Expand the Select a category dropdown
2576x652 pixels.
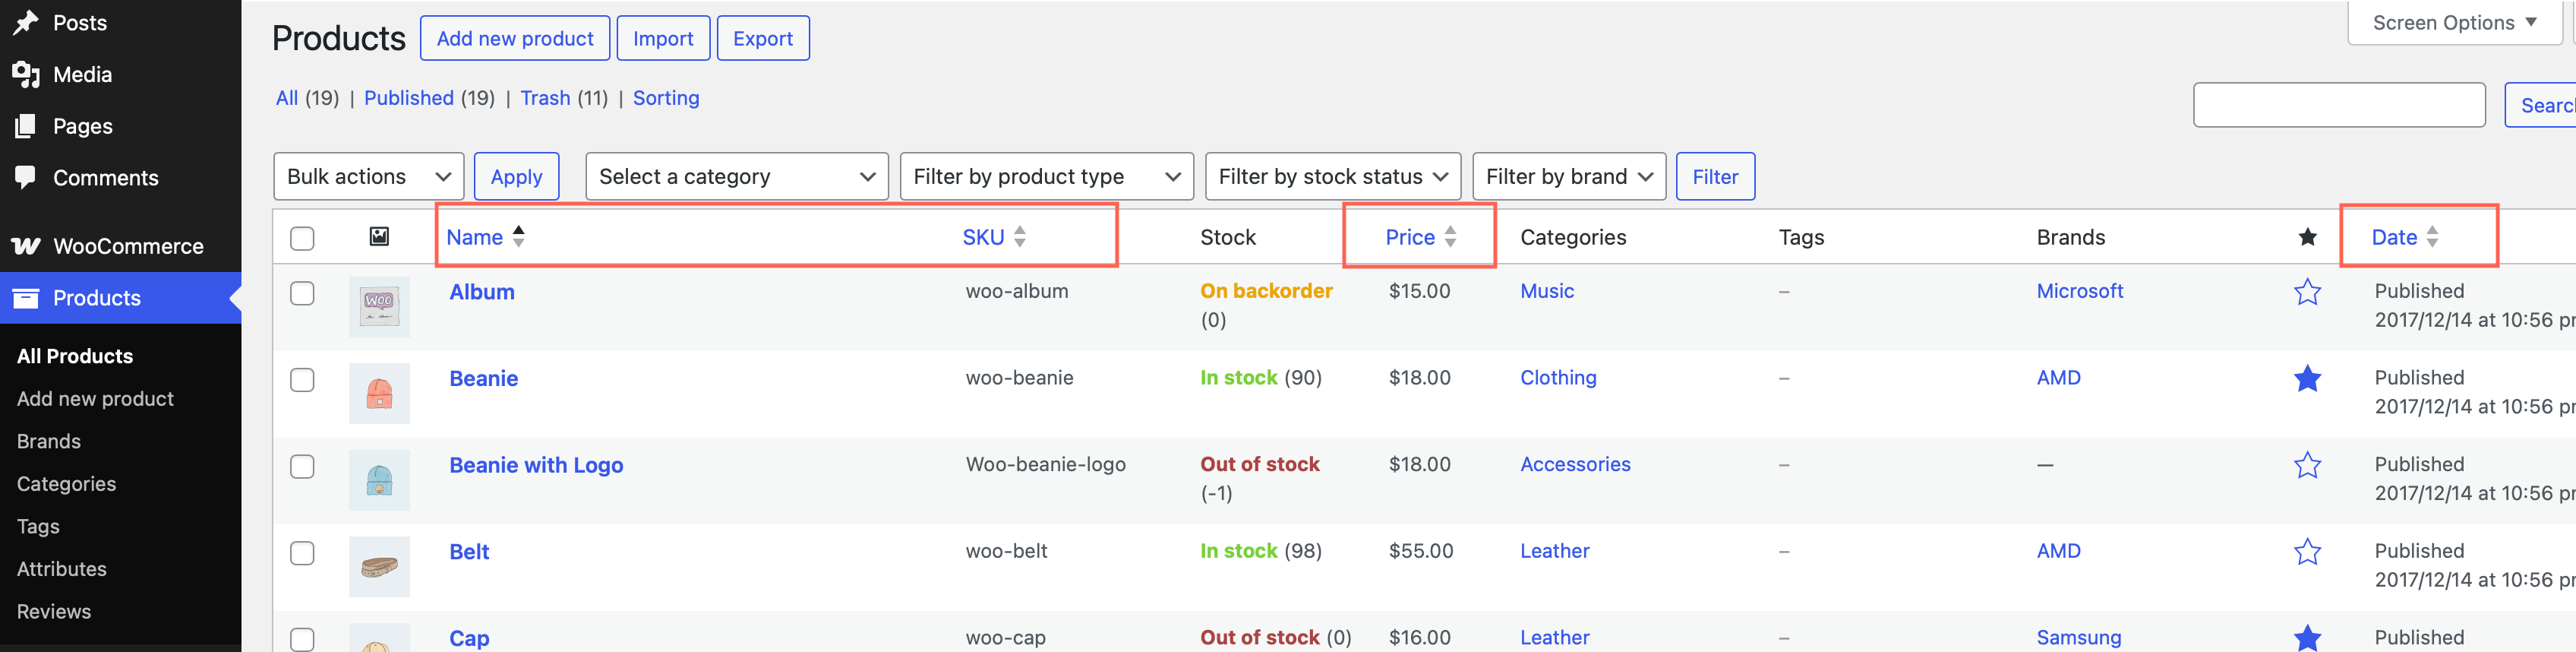coord(737,176)
